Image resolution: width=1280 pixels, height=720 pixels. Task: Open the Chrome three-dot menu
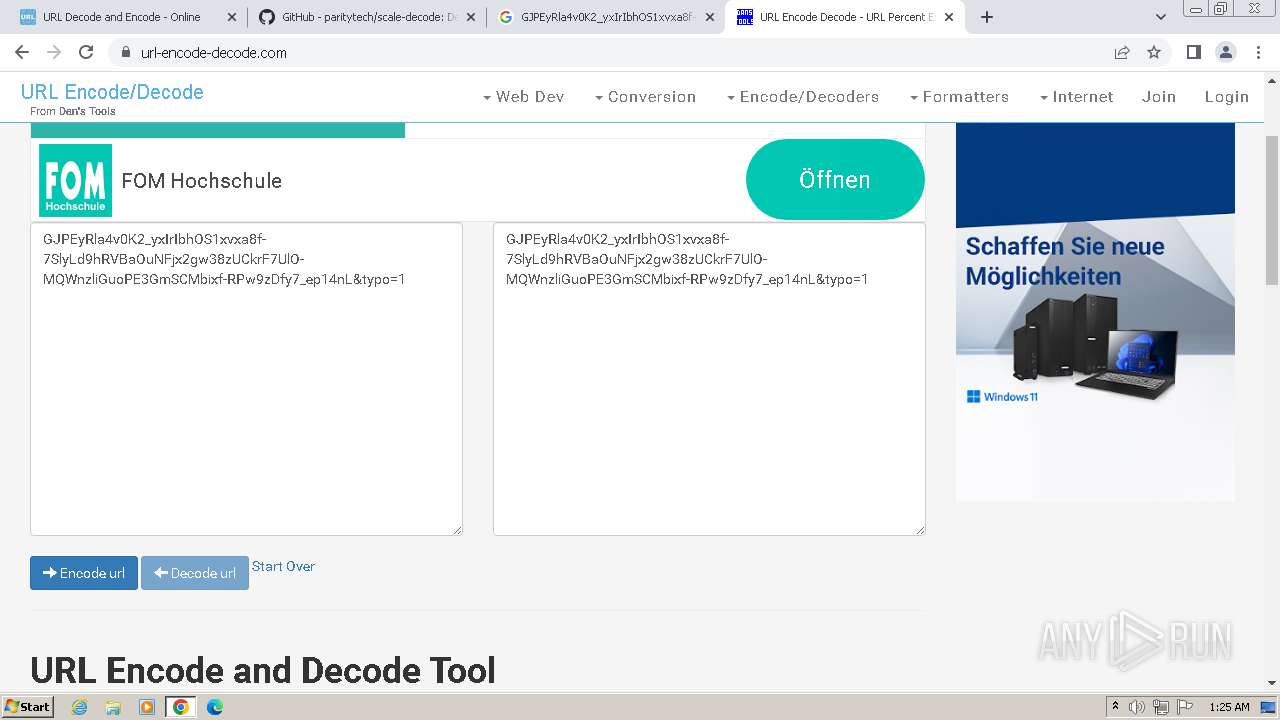coord(1257,52)
